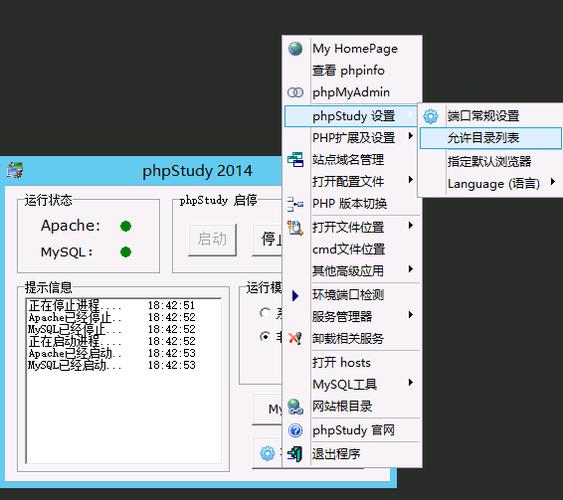Select 允许目录列表 in the submenu
This screenshot has width=563, height=500.
click(490, 138)
